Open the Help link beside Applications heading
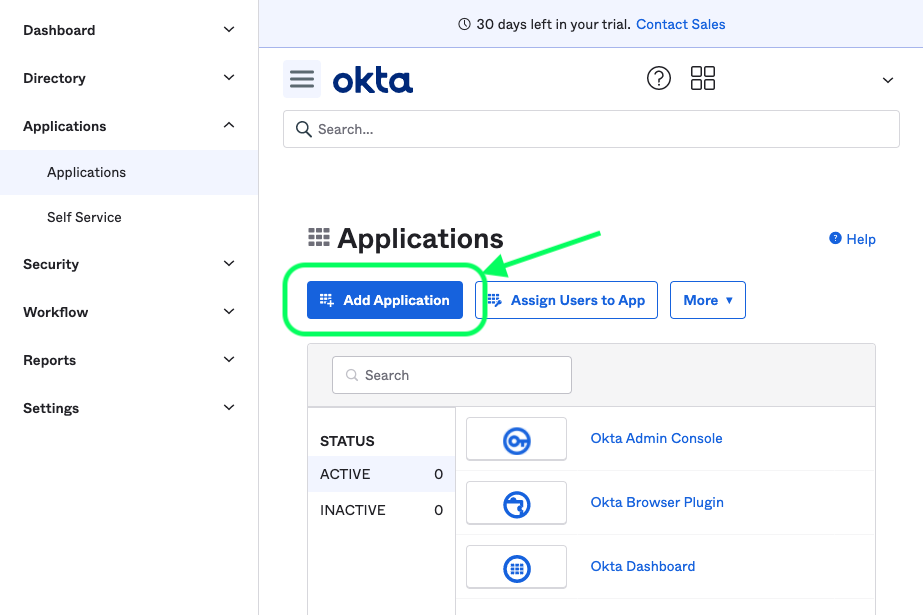 [x=861, y=239]
